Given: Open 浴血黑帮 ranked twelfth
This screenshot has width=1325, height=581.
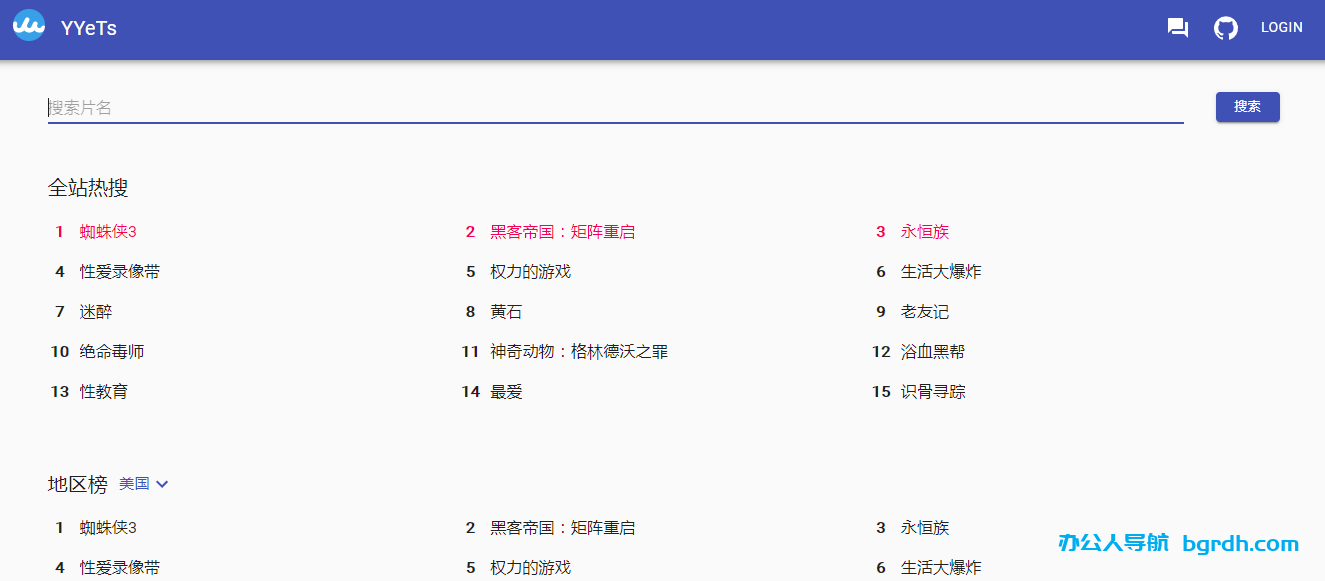Looking at the screenshot, I should pos(932,352).
